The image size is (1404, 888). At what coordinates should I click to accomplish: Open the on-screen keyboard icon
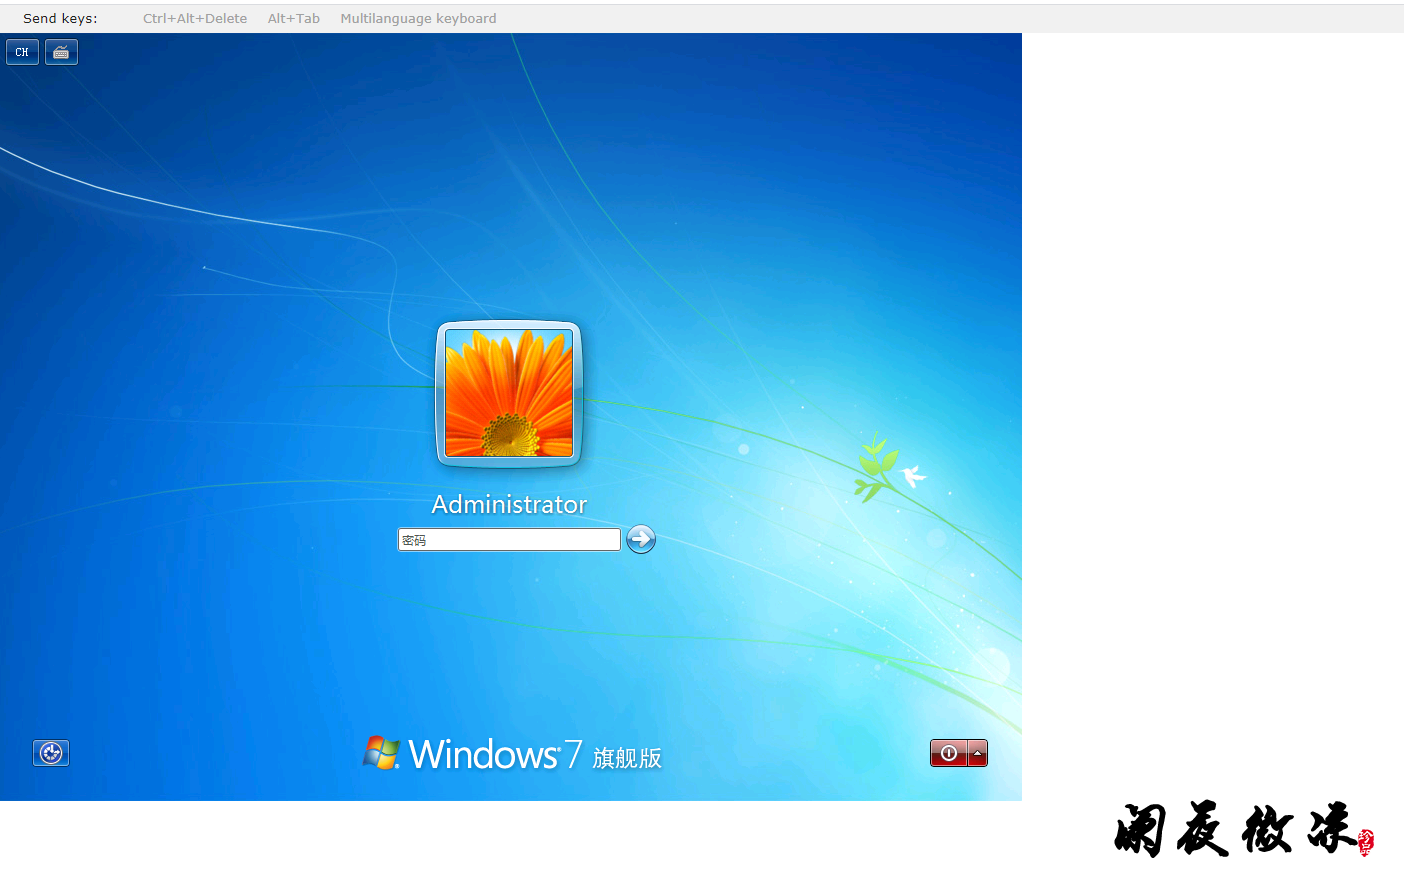click(x=61, y=52)
